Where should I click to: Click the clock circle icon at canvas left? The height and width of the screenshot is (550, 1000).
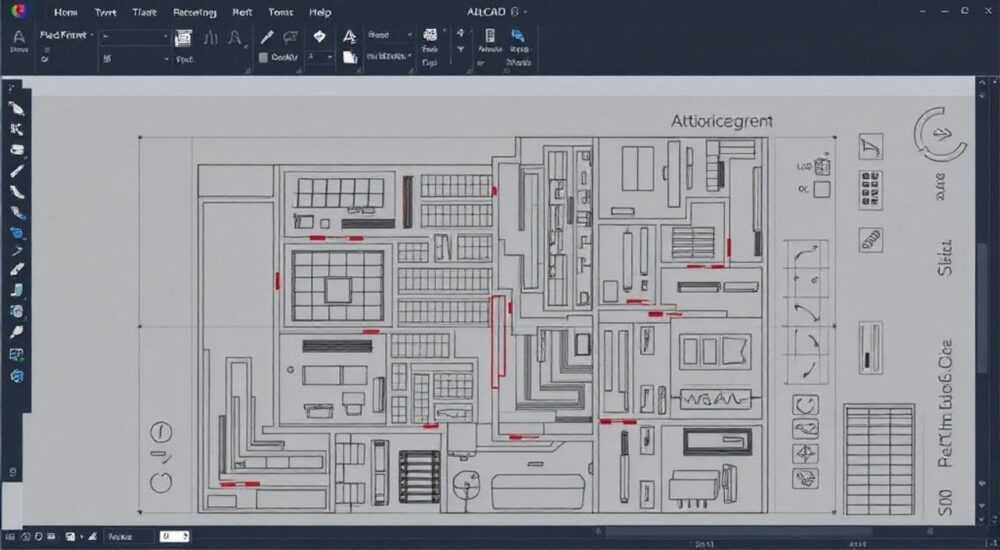click(161, 432)
